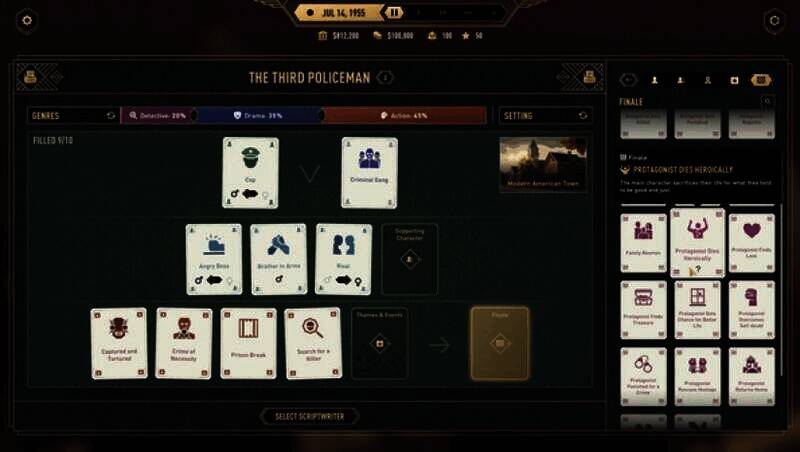Pick the Family Reunion finale card
This screenshot has width=800, height=452.
click(x=643, y=243)
